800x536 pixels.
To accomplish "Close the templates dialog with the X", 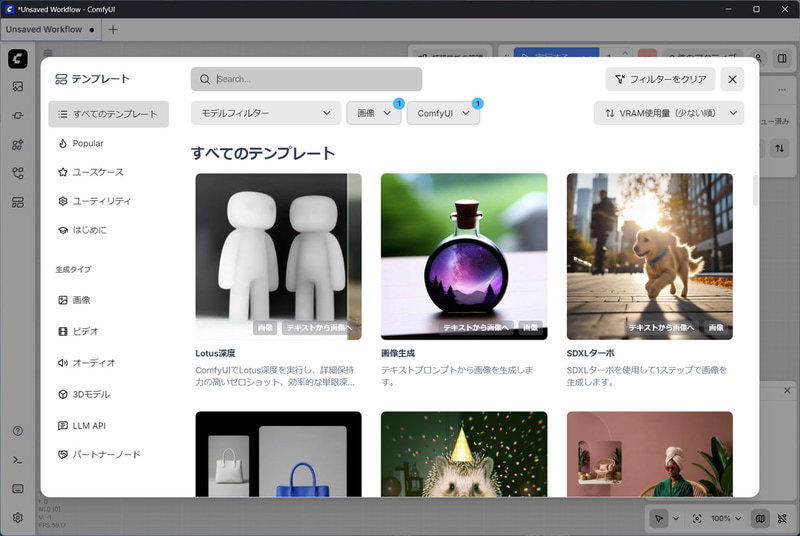I will point(732,79).
